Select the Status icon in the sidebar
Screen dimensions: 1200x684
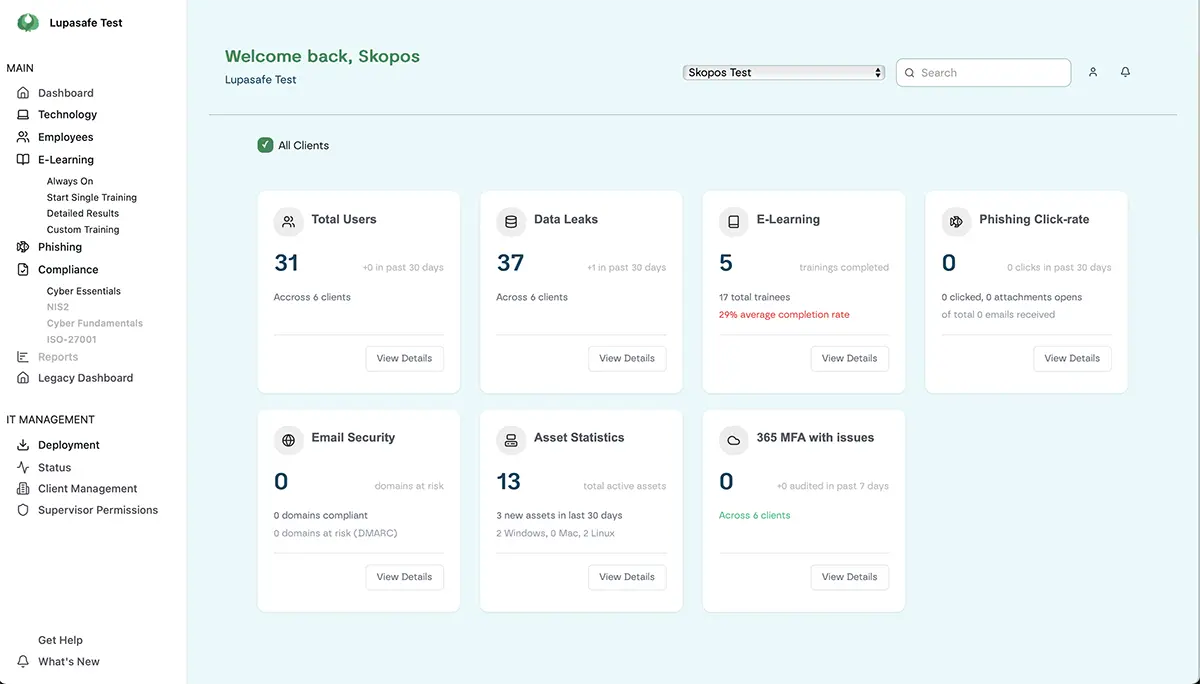click(x=22, y=466)
